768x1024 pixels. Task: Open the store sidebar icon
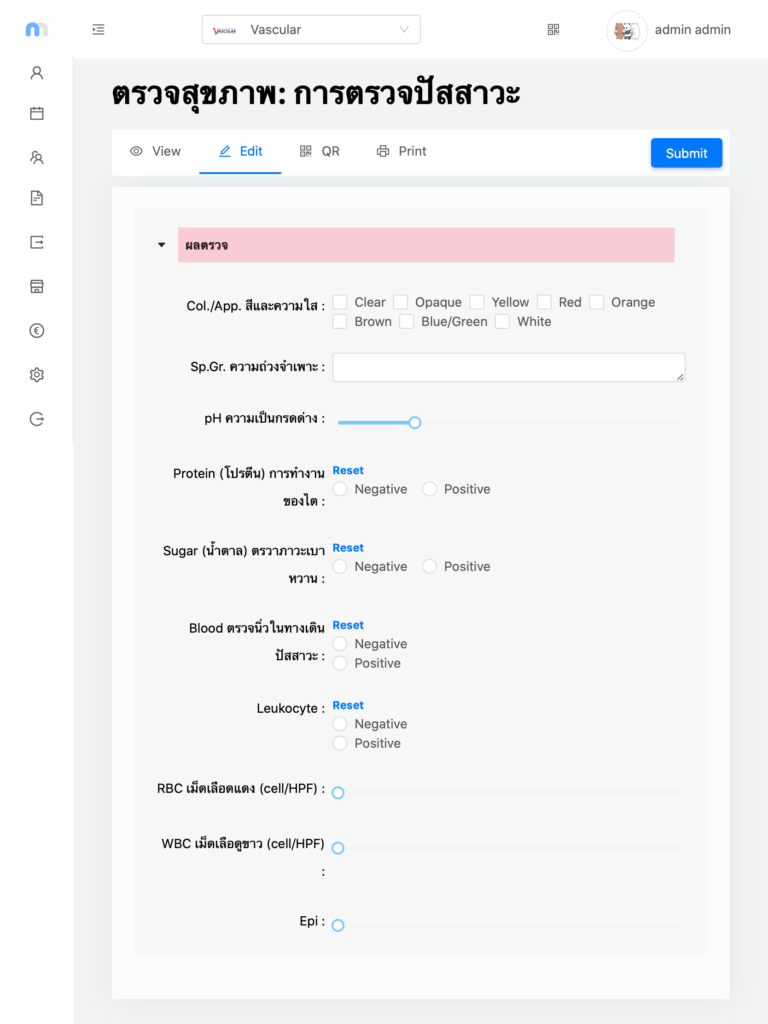point(37,286)
